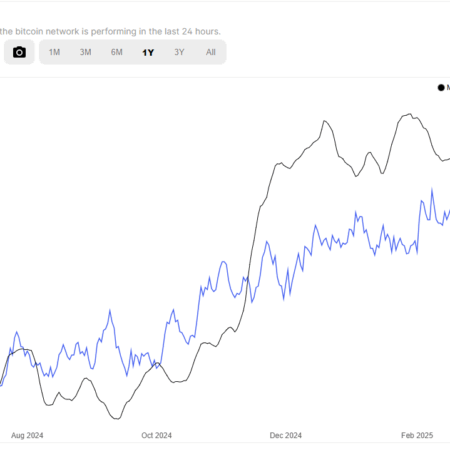Screen dimensions: 450x450
Task: Toggle the black legend dot series
Action: click(441, 88)
